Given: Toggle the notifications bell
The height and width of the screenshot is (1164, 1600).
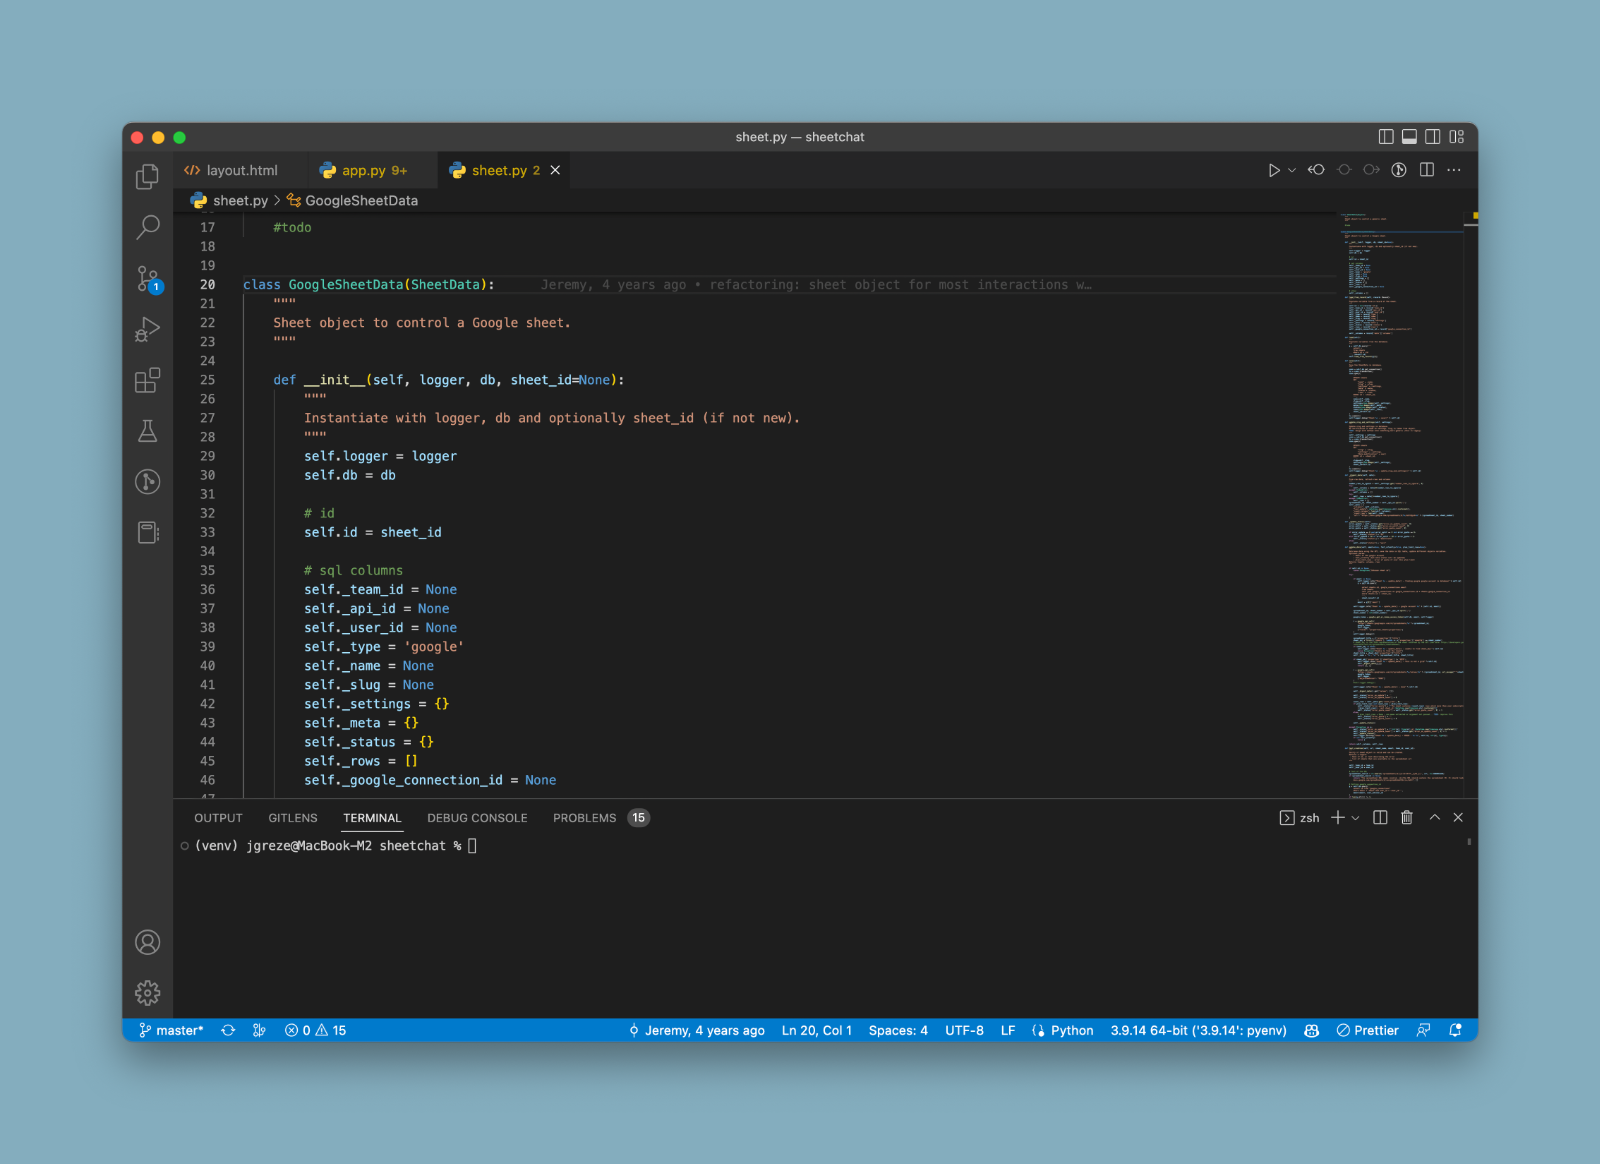Looking at the screenshot, I should point(1457,1030).
